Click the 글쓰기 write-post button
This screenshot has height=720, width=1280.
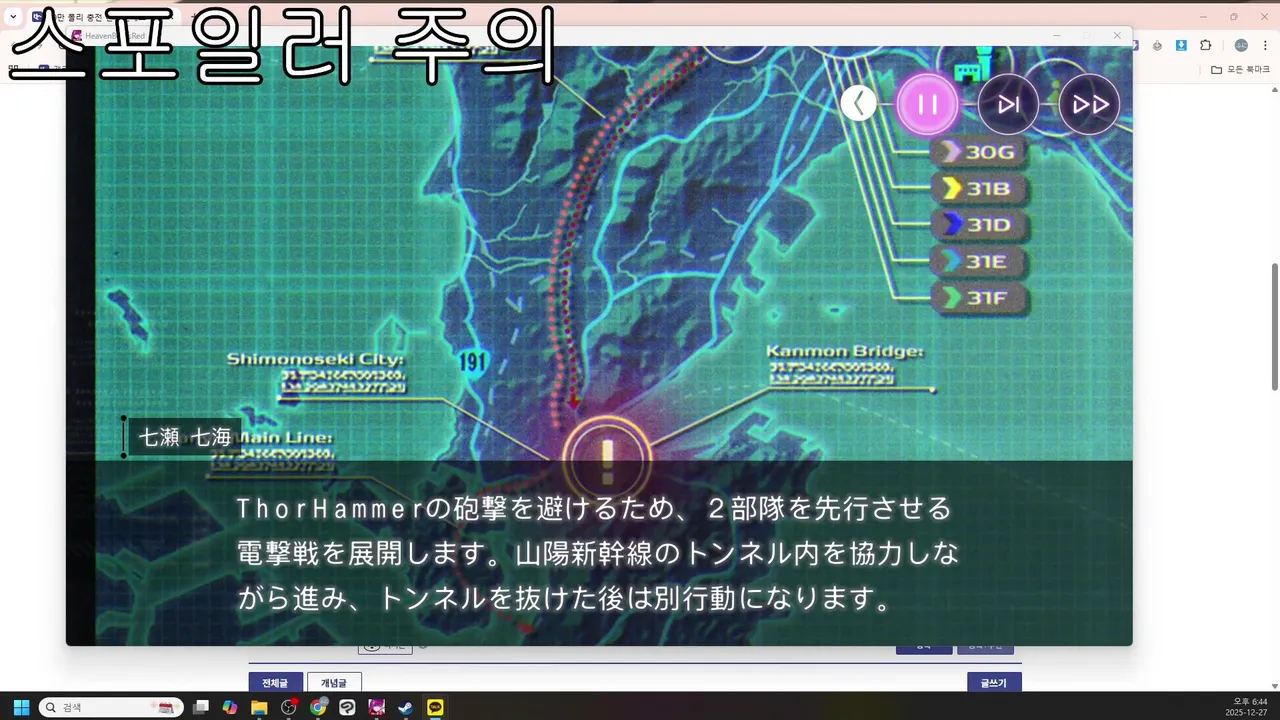click(994, 683)
